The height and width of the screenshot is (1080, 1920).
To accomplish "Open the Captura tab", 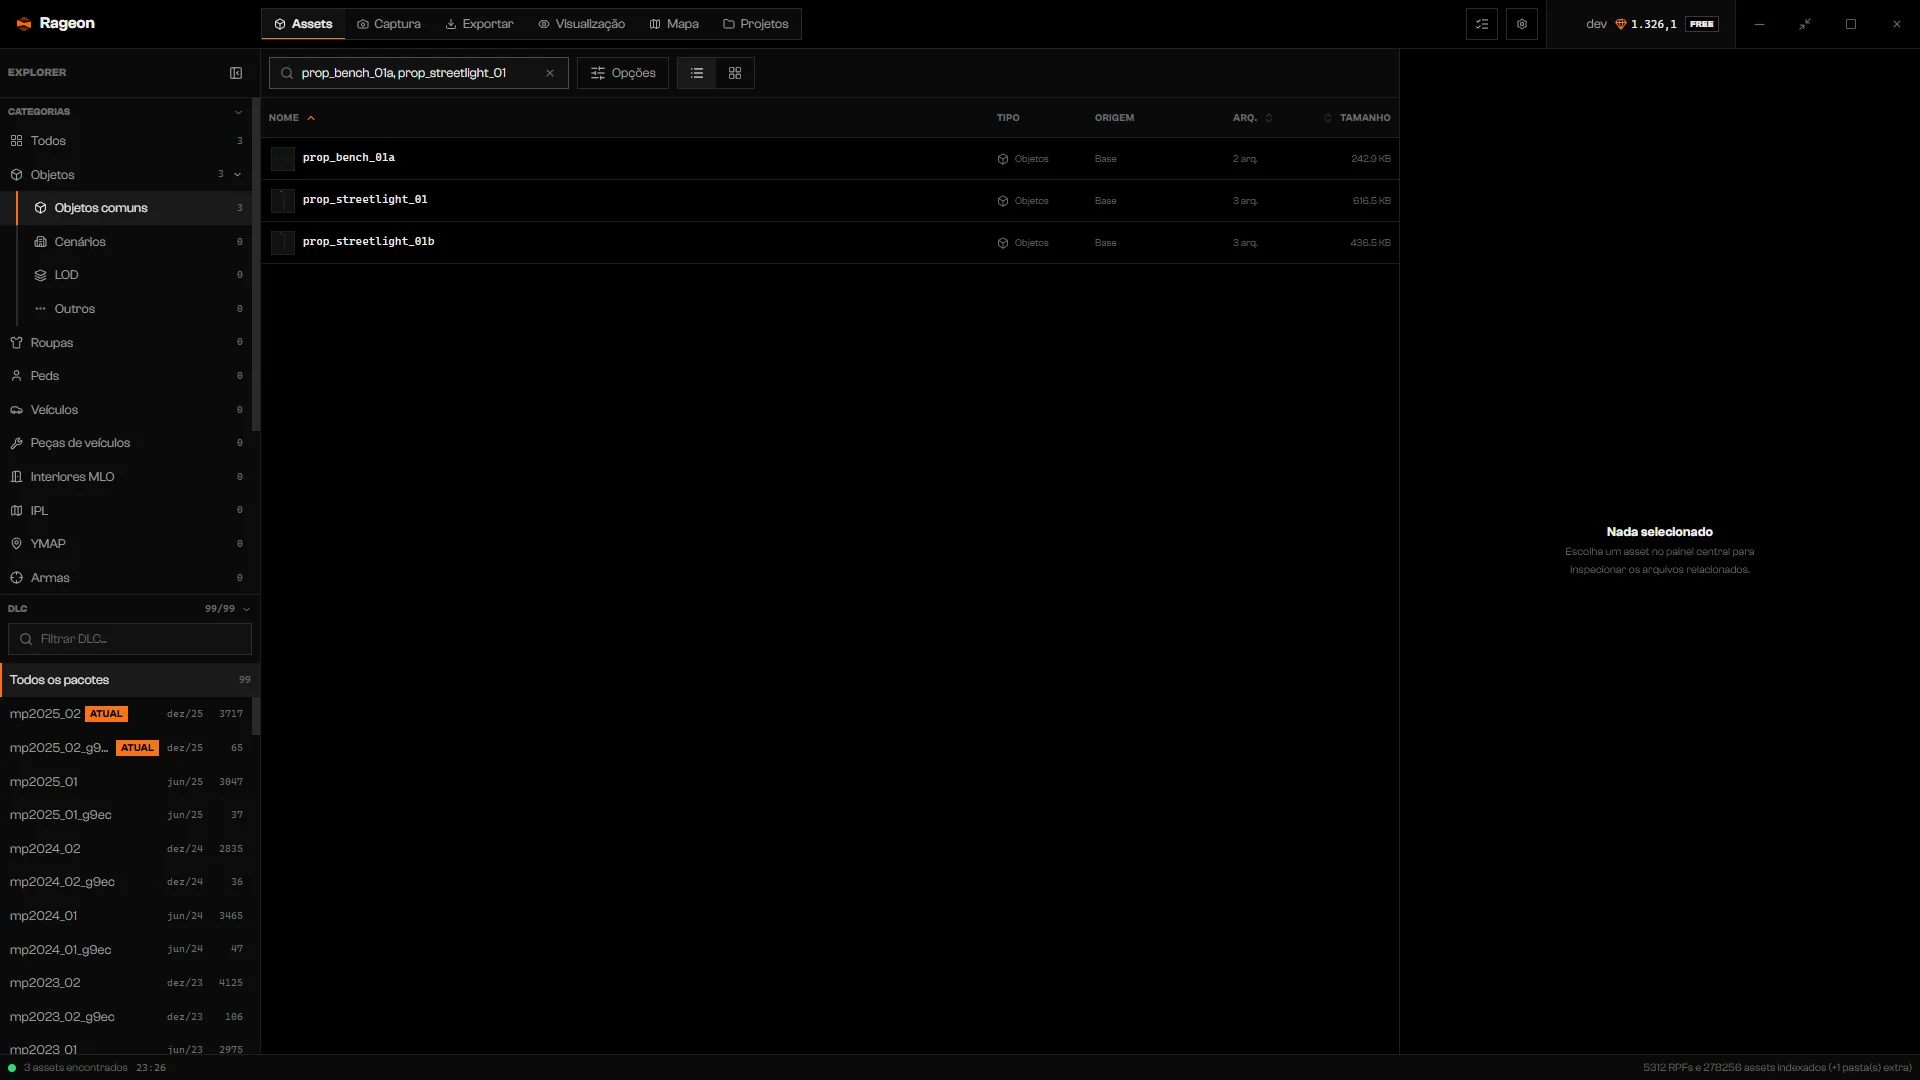I will (389, 24).
